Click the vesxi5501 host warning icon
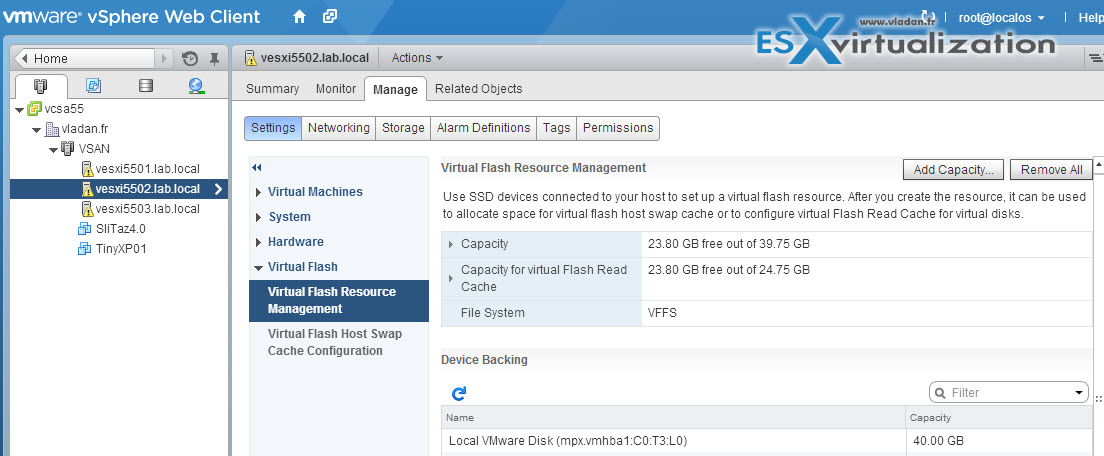The width and height of the screenshot is (1104, 456). pos(87,169)
